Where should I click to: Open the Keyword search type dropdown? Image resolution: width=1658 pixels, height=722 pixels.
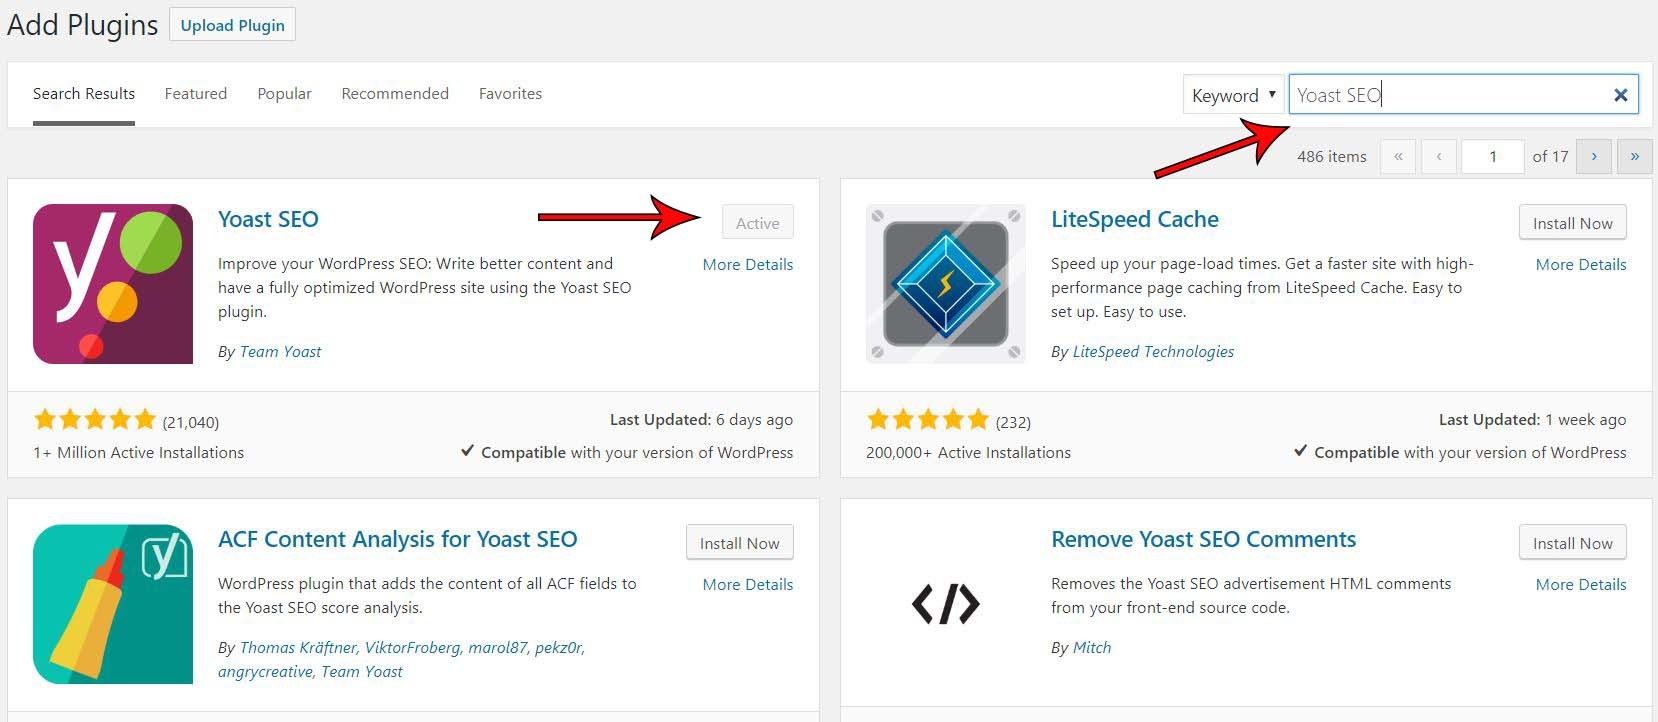[x=1234, y=95]
